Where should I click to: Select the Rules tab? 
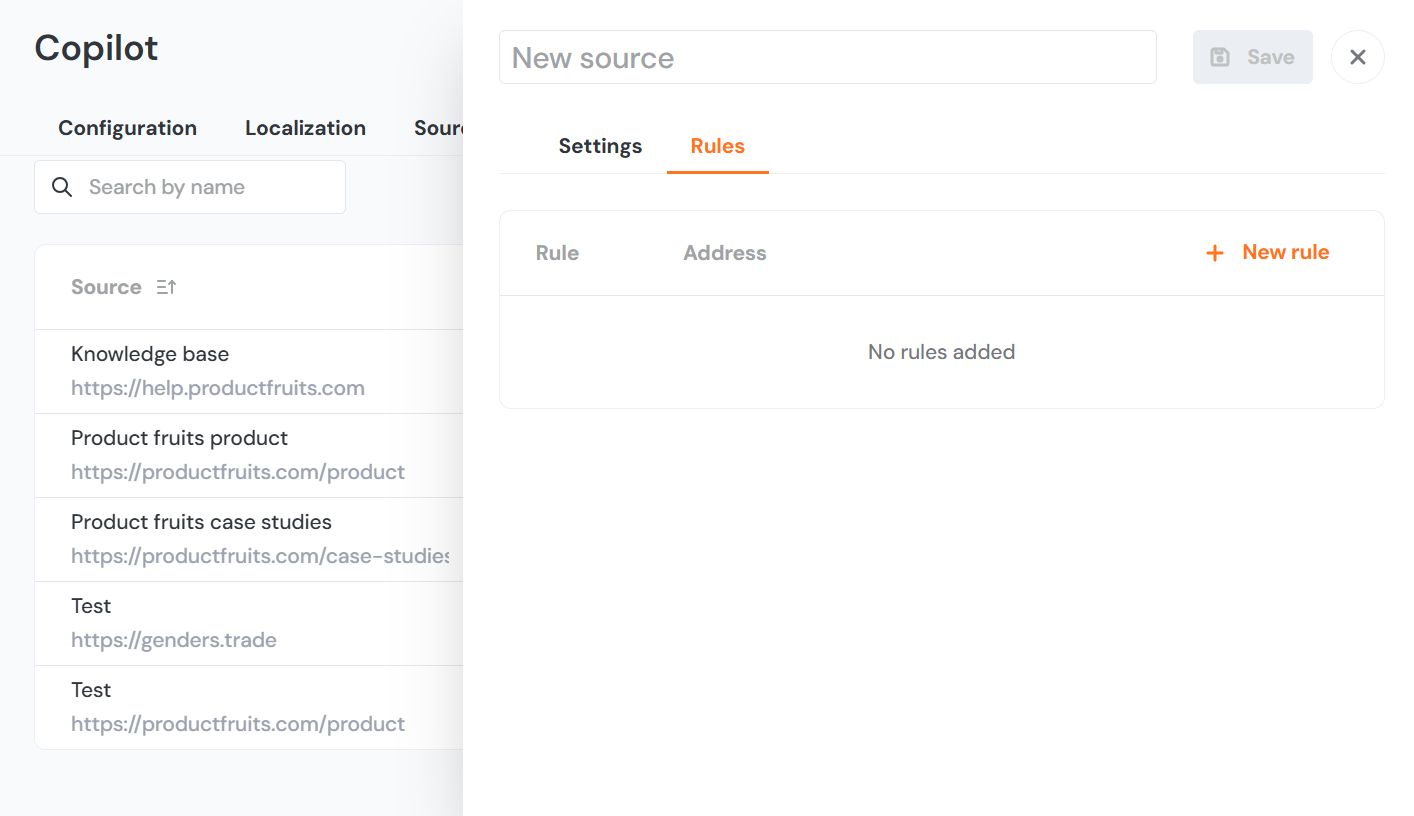coord(717,146)
